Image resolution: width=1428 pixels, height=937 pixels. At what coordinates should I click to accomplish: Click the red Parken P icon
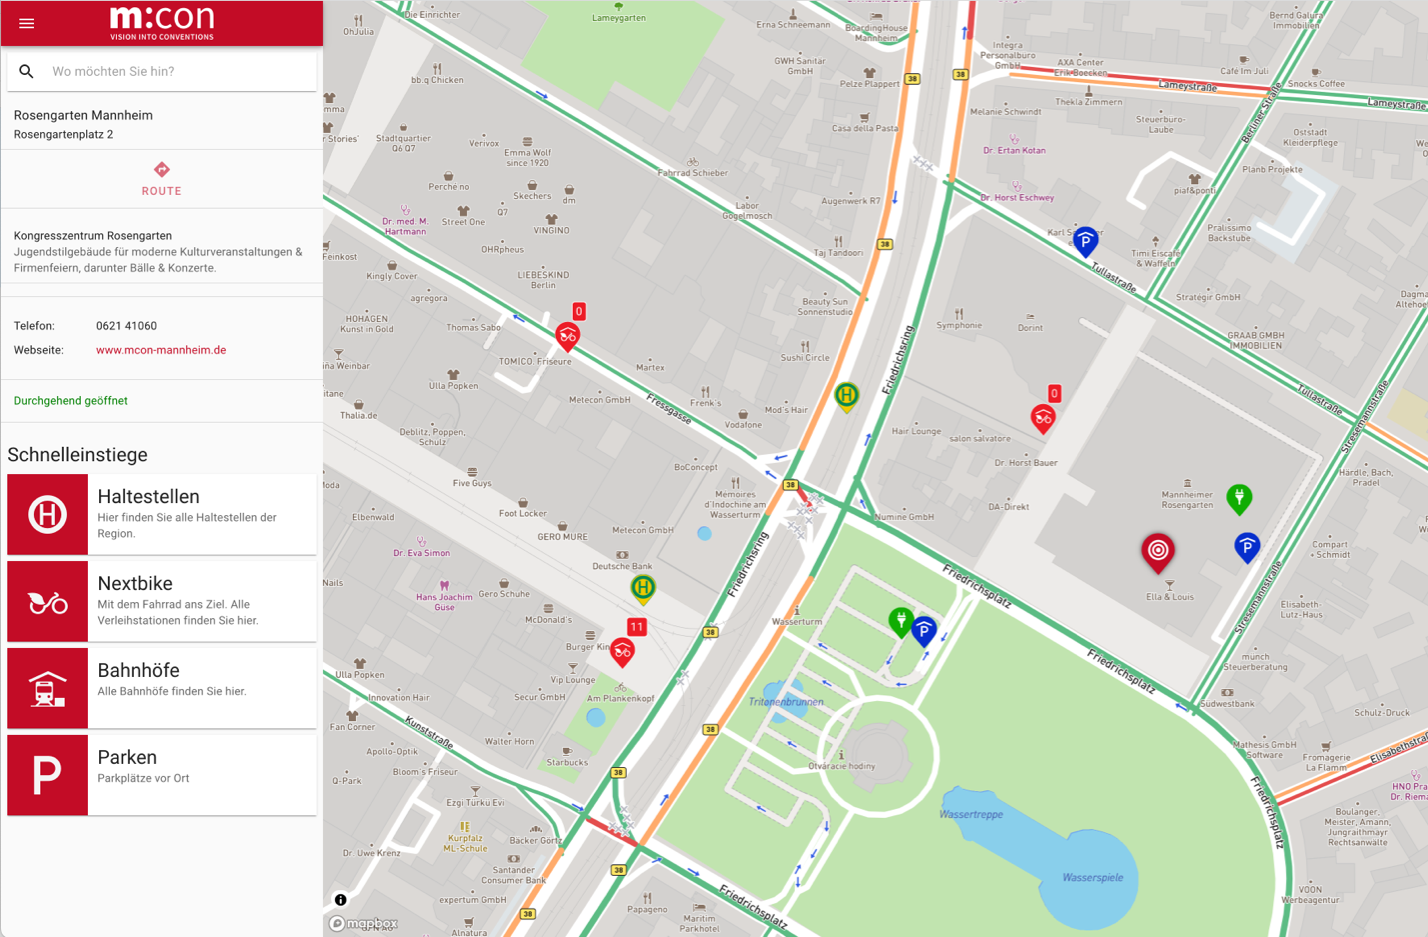(47, 775)
